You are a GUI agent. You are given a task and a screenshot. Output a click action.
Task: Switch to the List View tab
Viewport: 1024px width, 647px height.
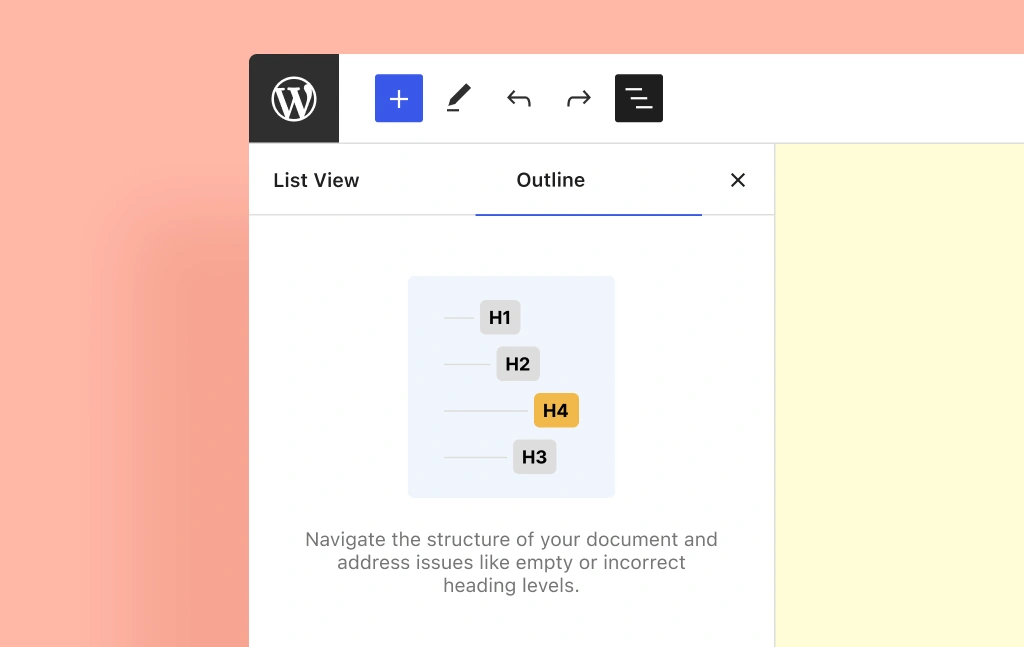pos(316,180)
